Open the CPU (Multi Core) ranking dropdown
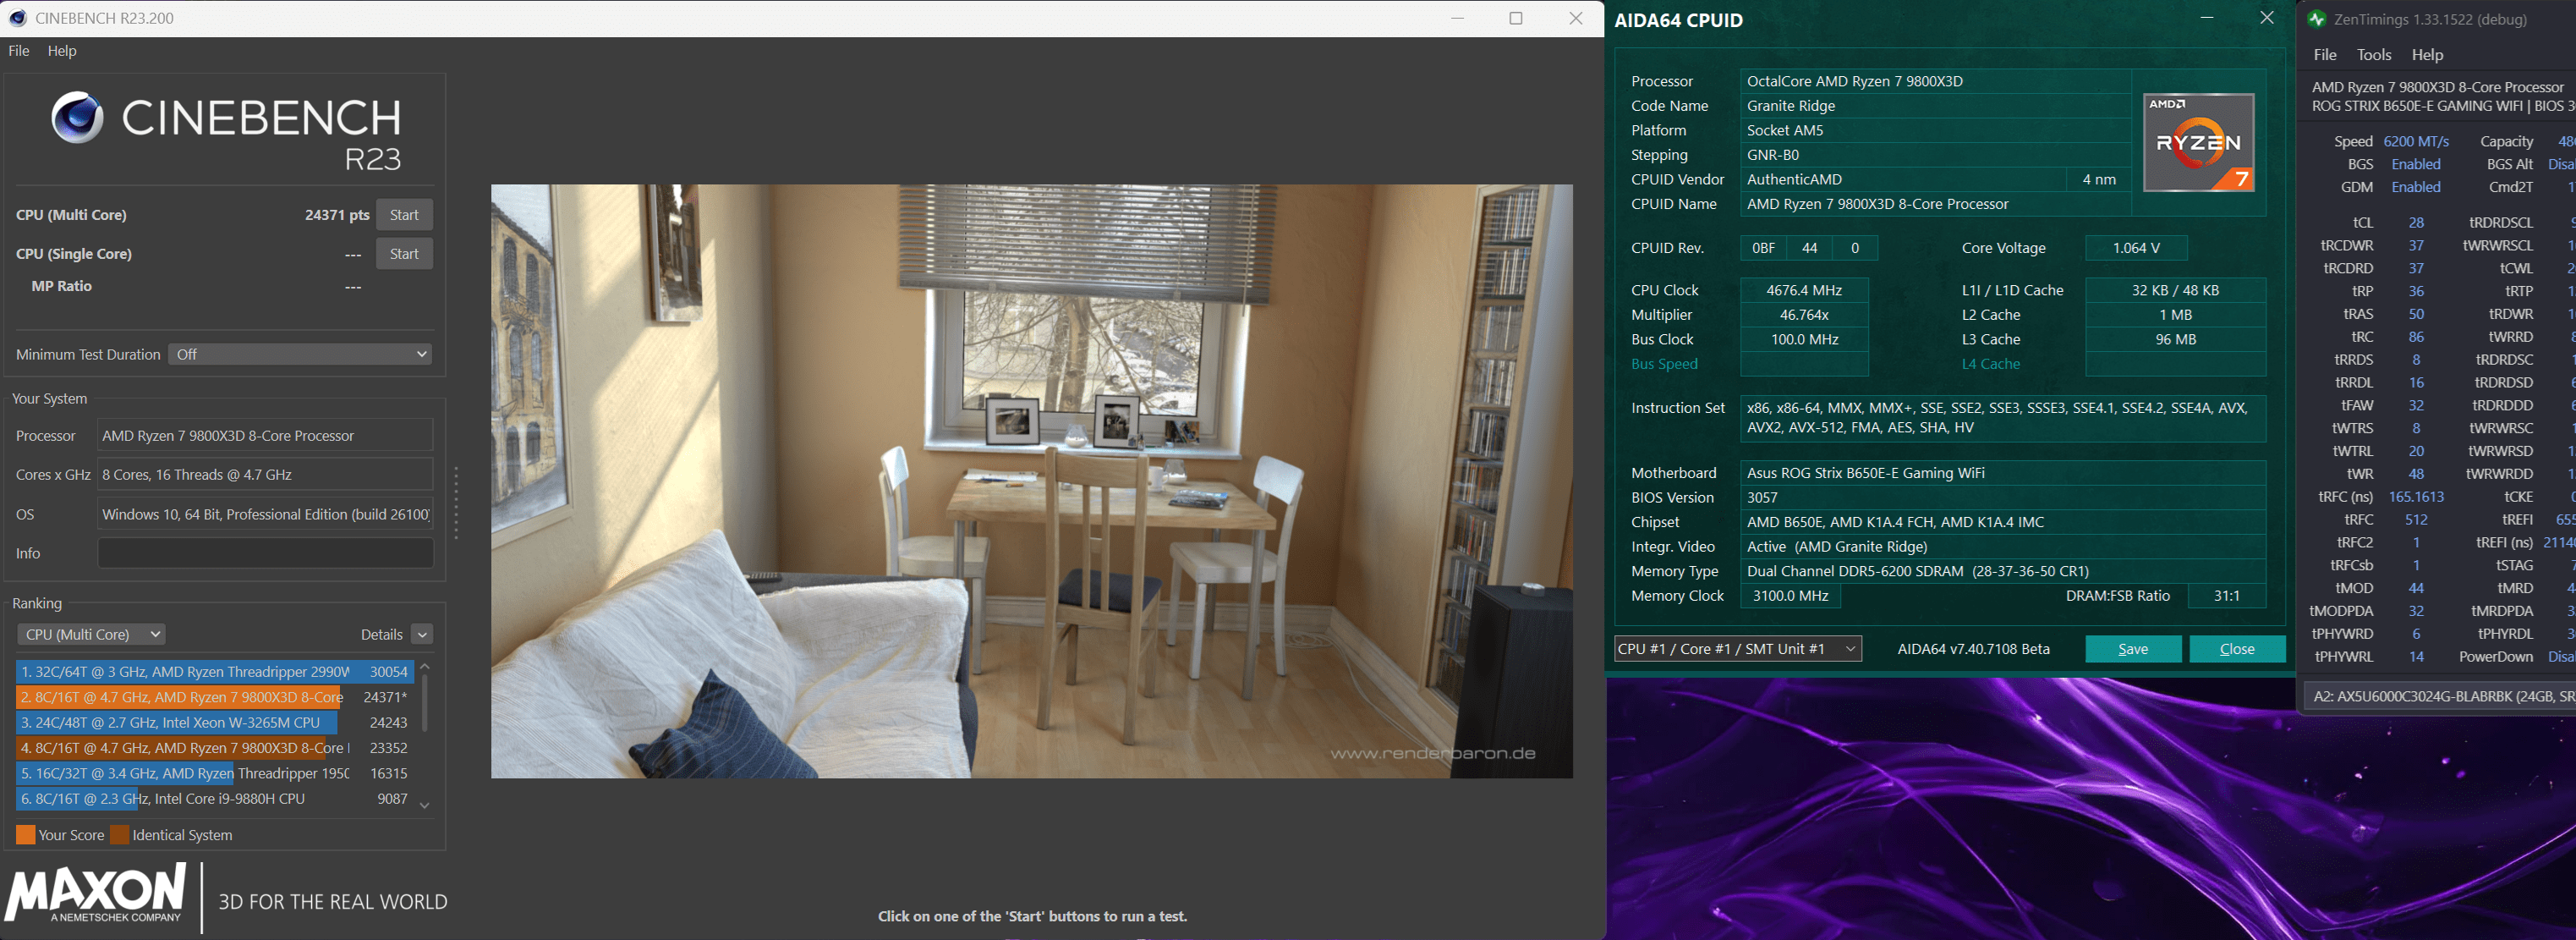This screenshot has height=940, width=2576. (x=91, y=634)
